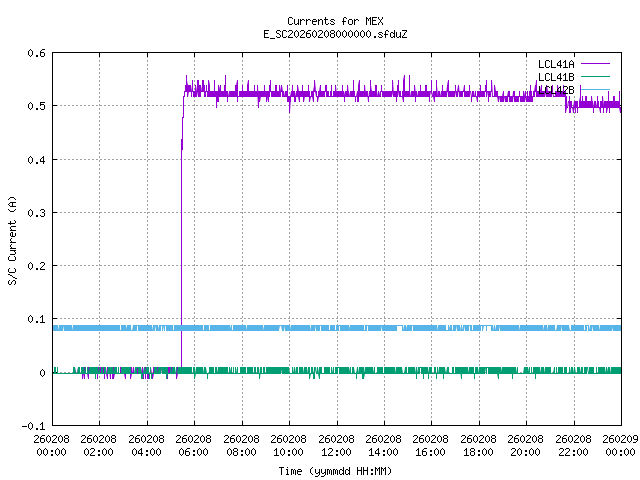The image size is (640, 480).
Task: Click the light blue trace below 0.1 A
Action: click(300, 328)
